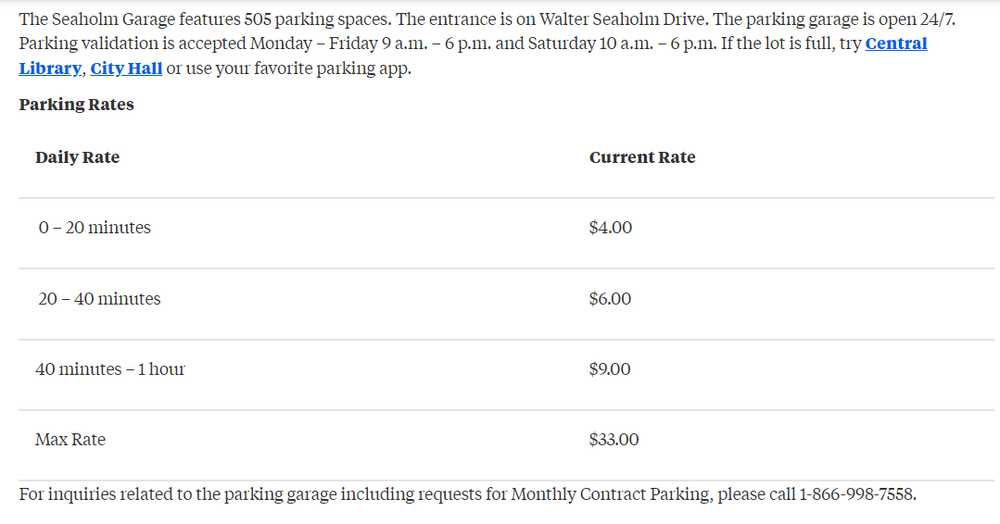The height and width of the screenshot is (524, 1000).
Task: Click the Parking Rates heading
Action: [x=76, y=104]
